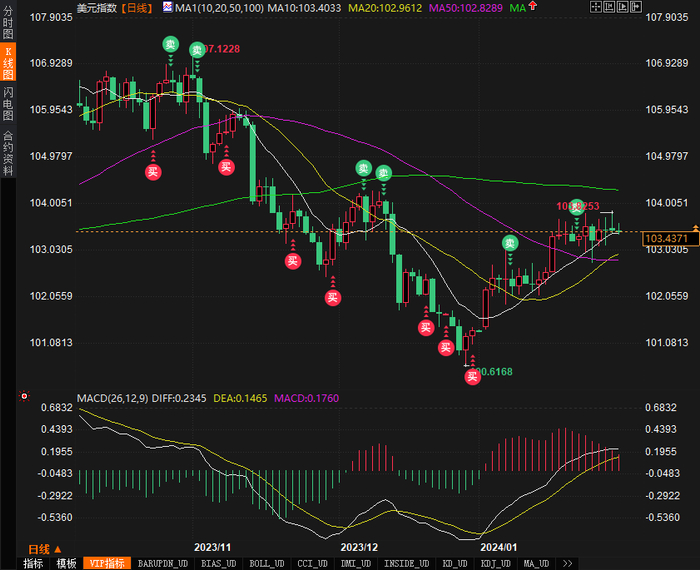This screenshot has height=570, width=700.
Task: Expand the 日线 period selector
Action: [45, 549]
